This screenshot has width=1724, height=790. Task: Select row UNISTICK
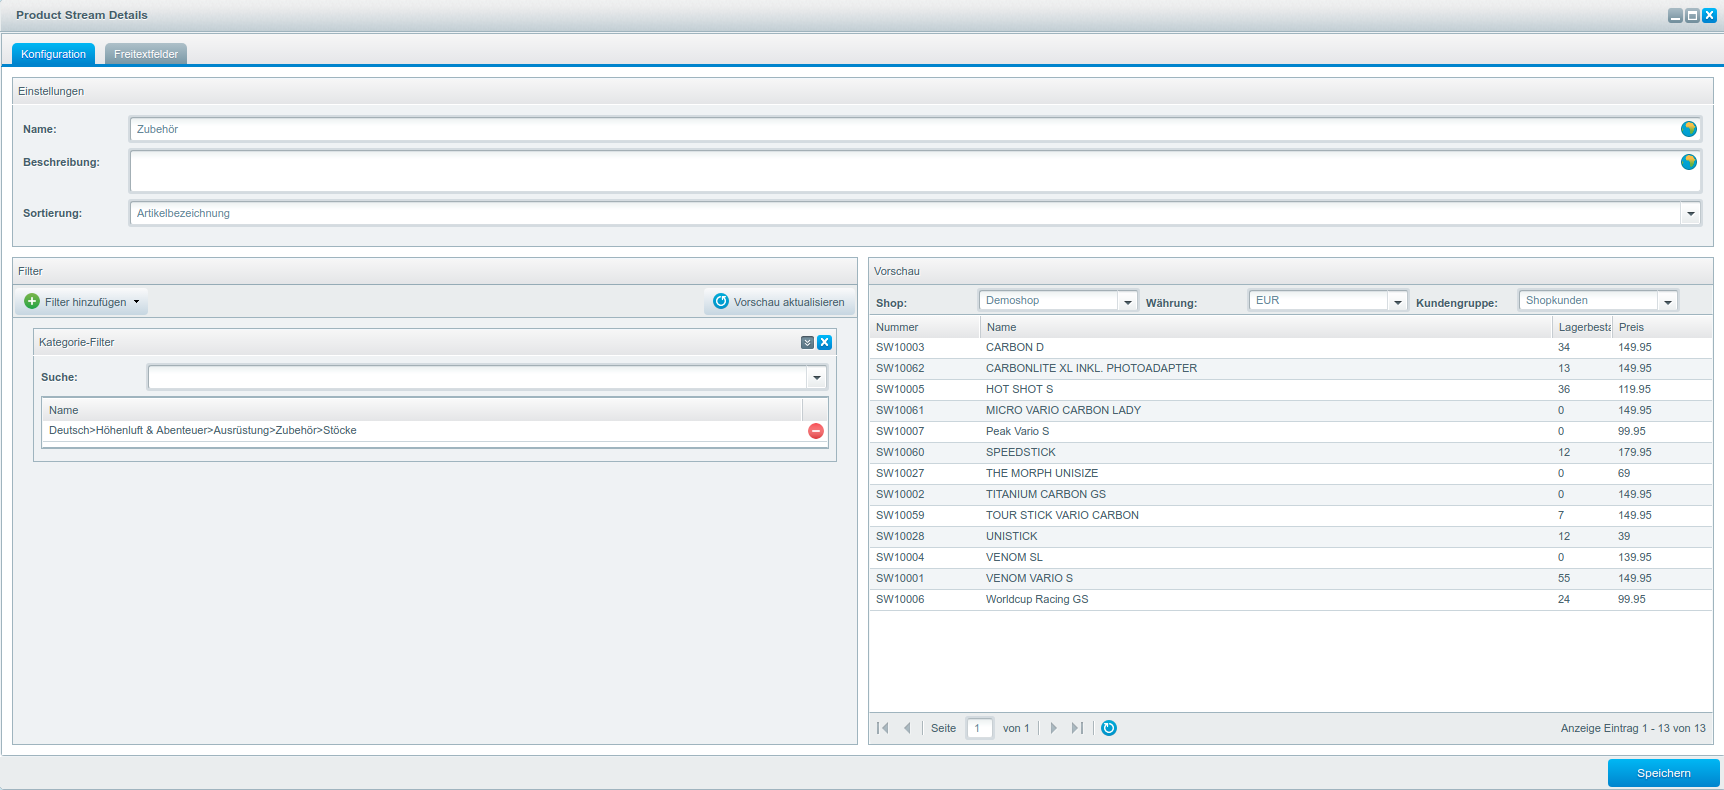coord(1290,537)
